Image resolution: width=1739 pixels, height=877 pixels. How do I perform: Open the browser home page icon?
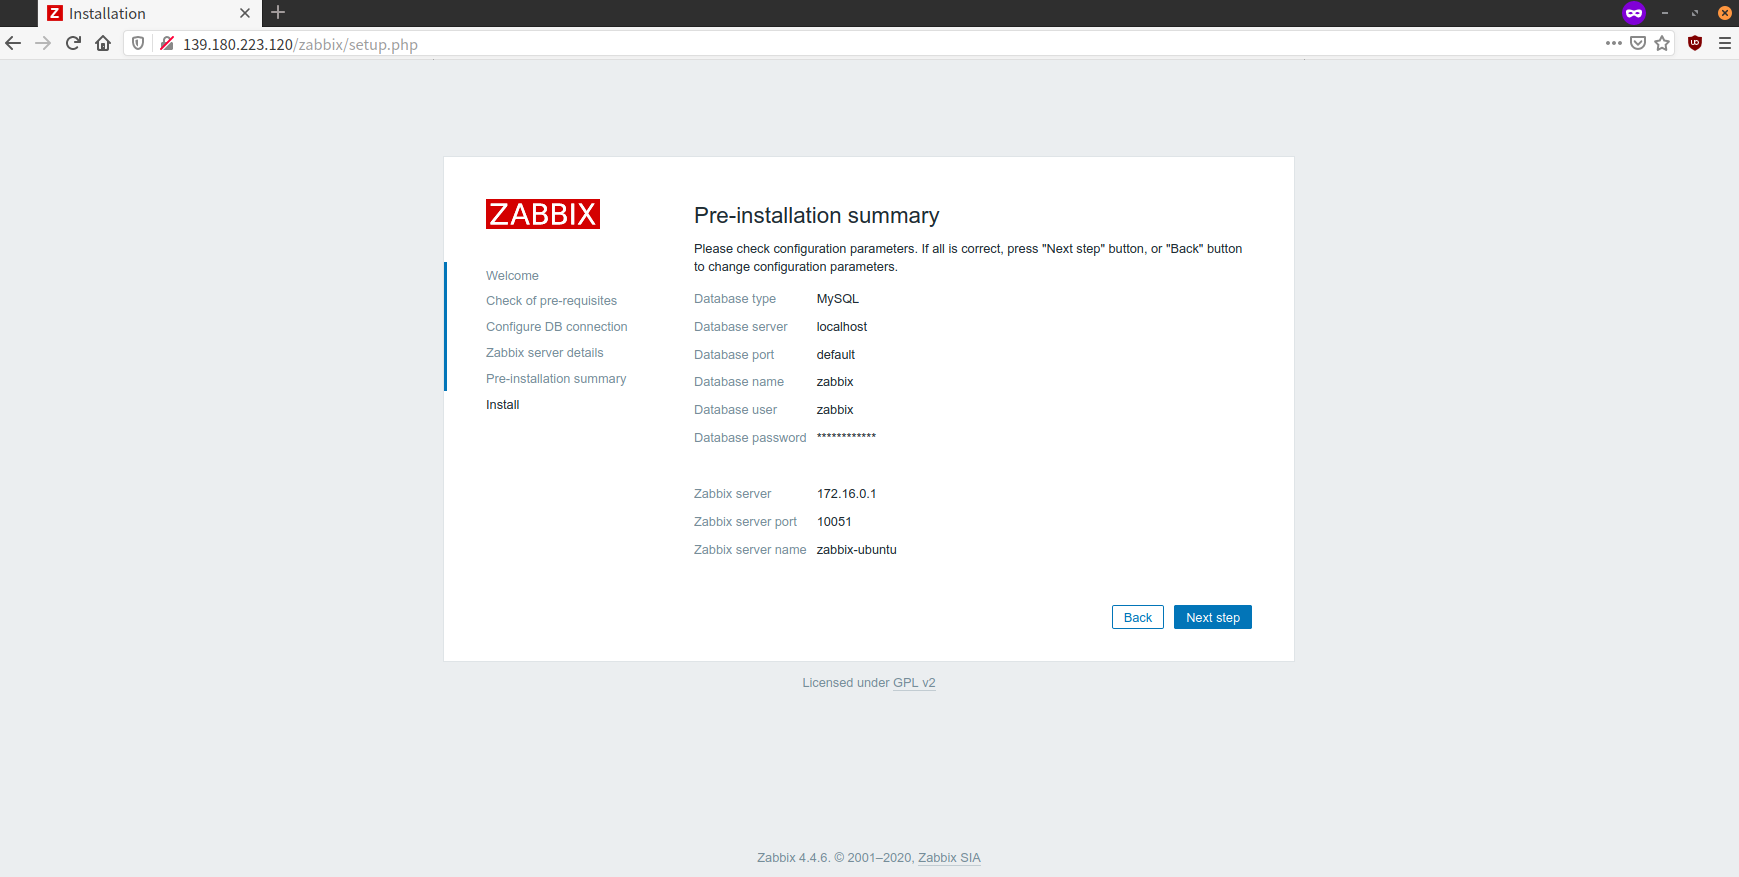(x=103, y=43)
